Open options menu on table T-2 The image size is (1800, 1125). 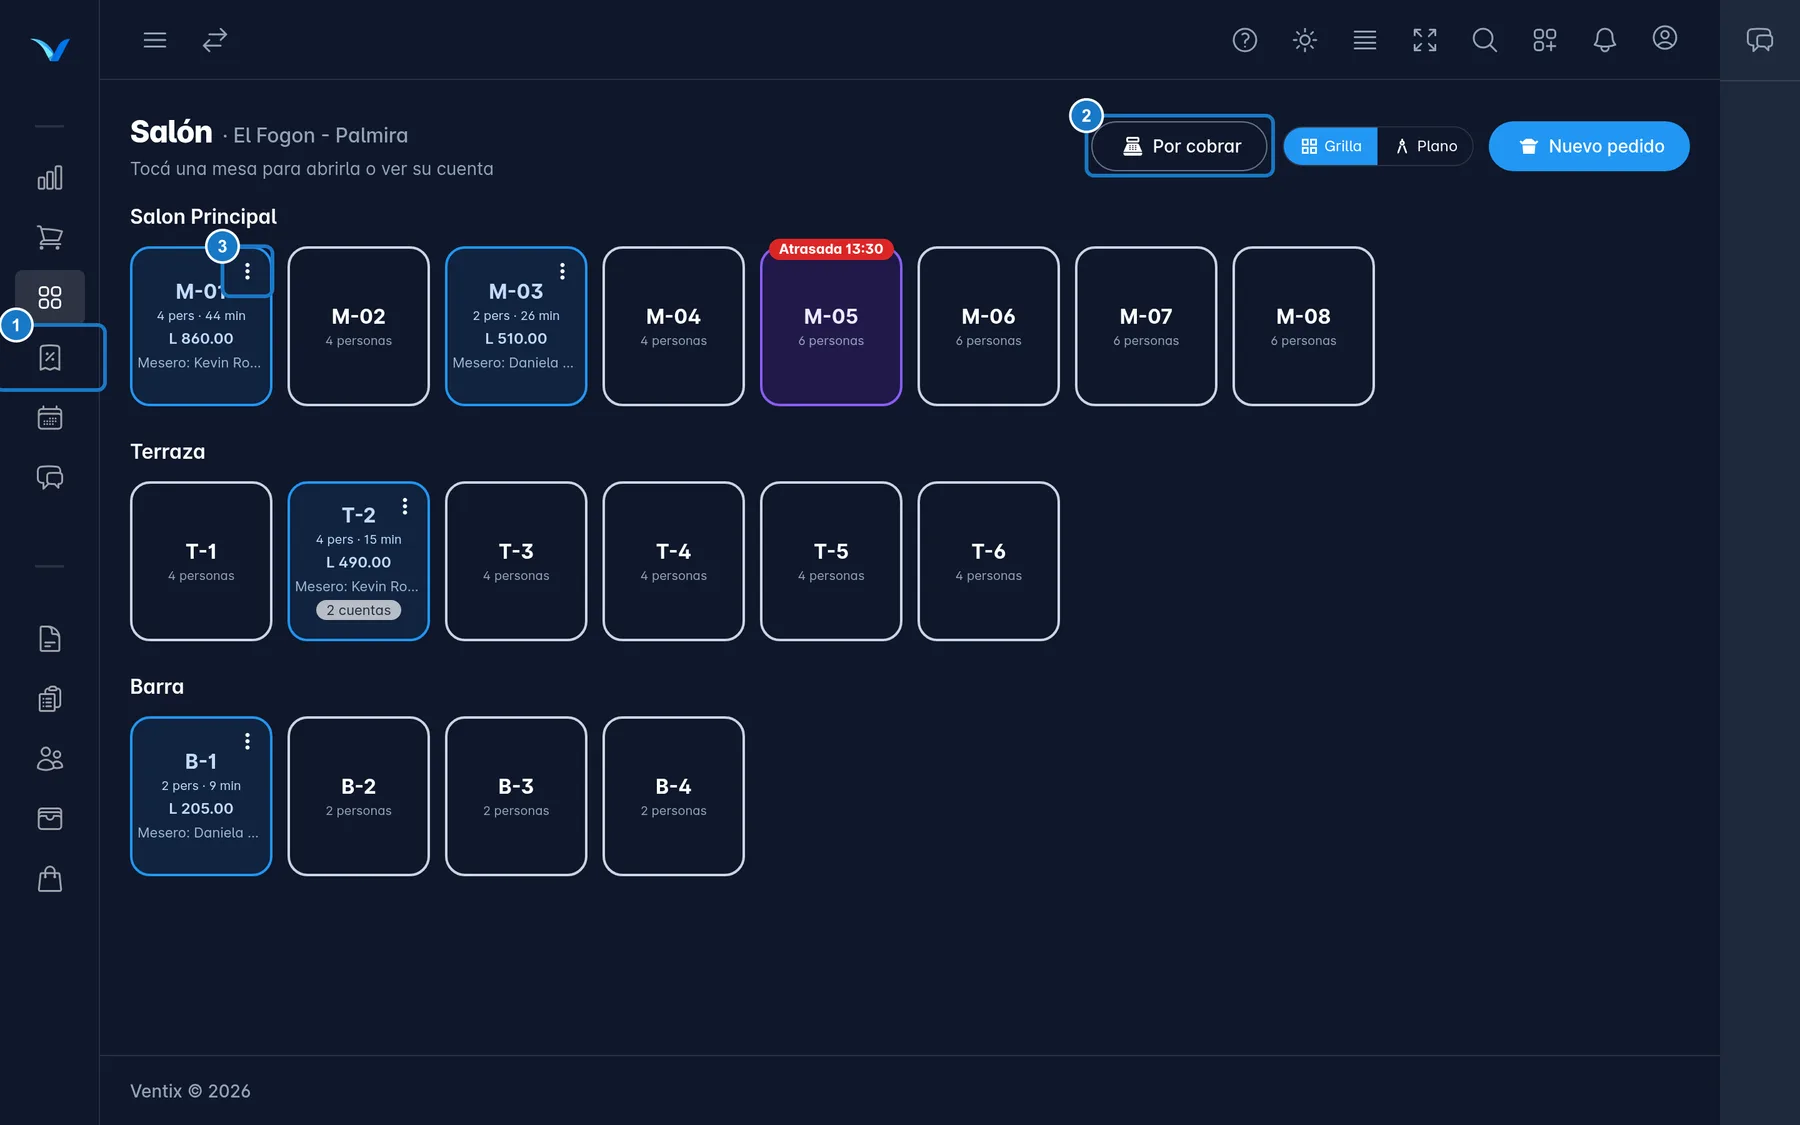tap(405, 506)
